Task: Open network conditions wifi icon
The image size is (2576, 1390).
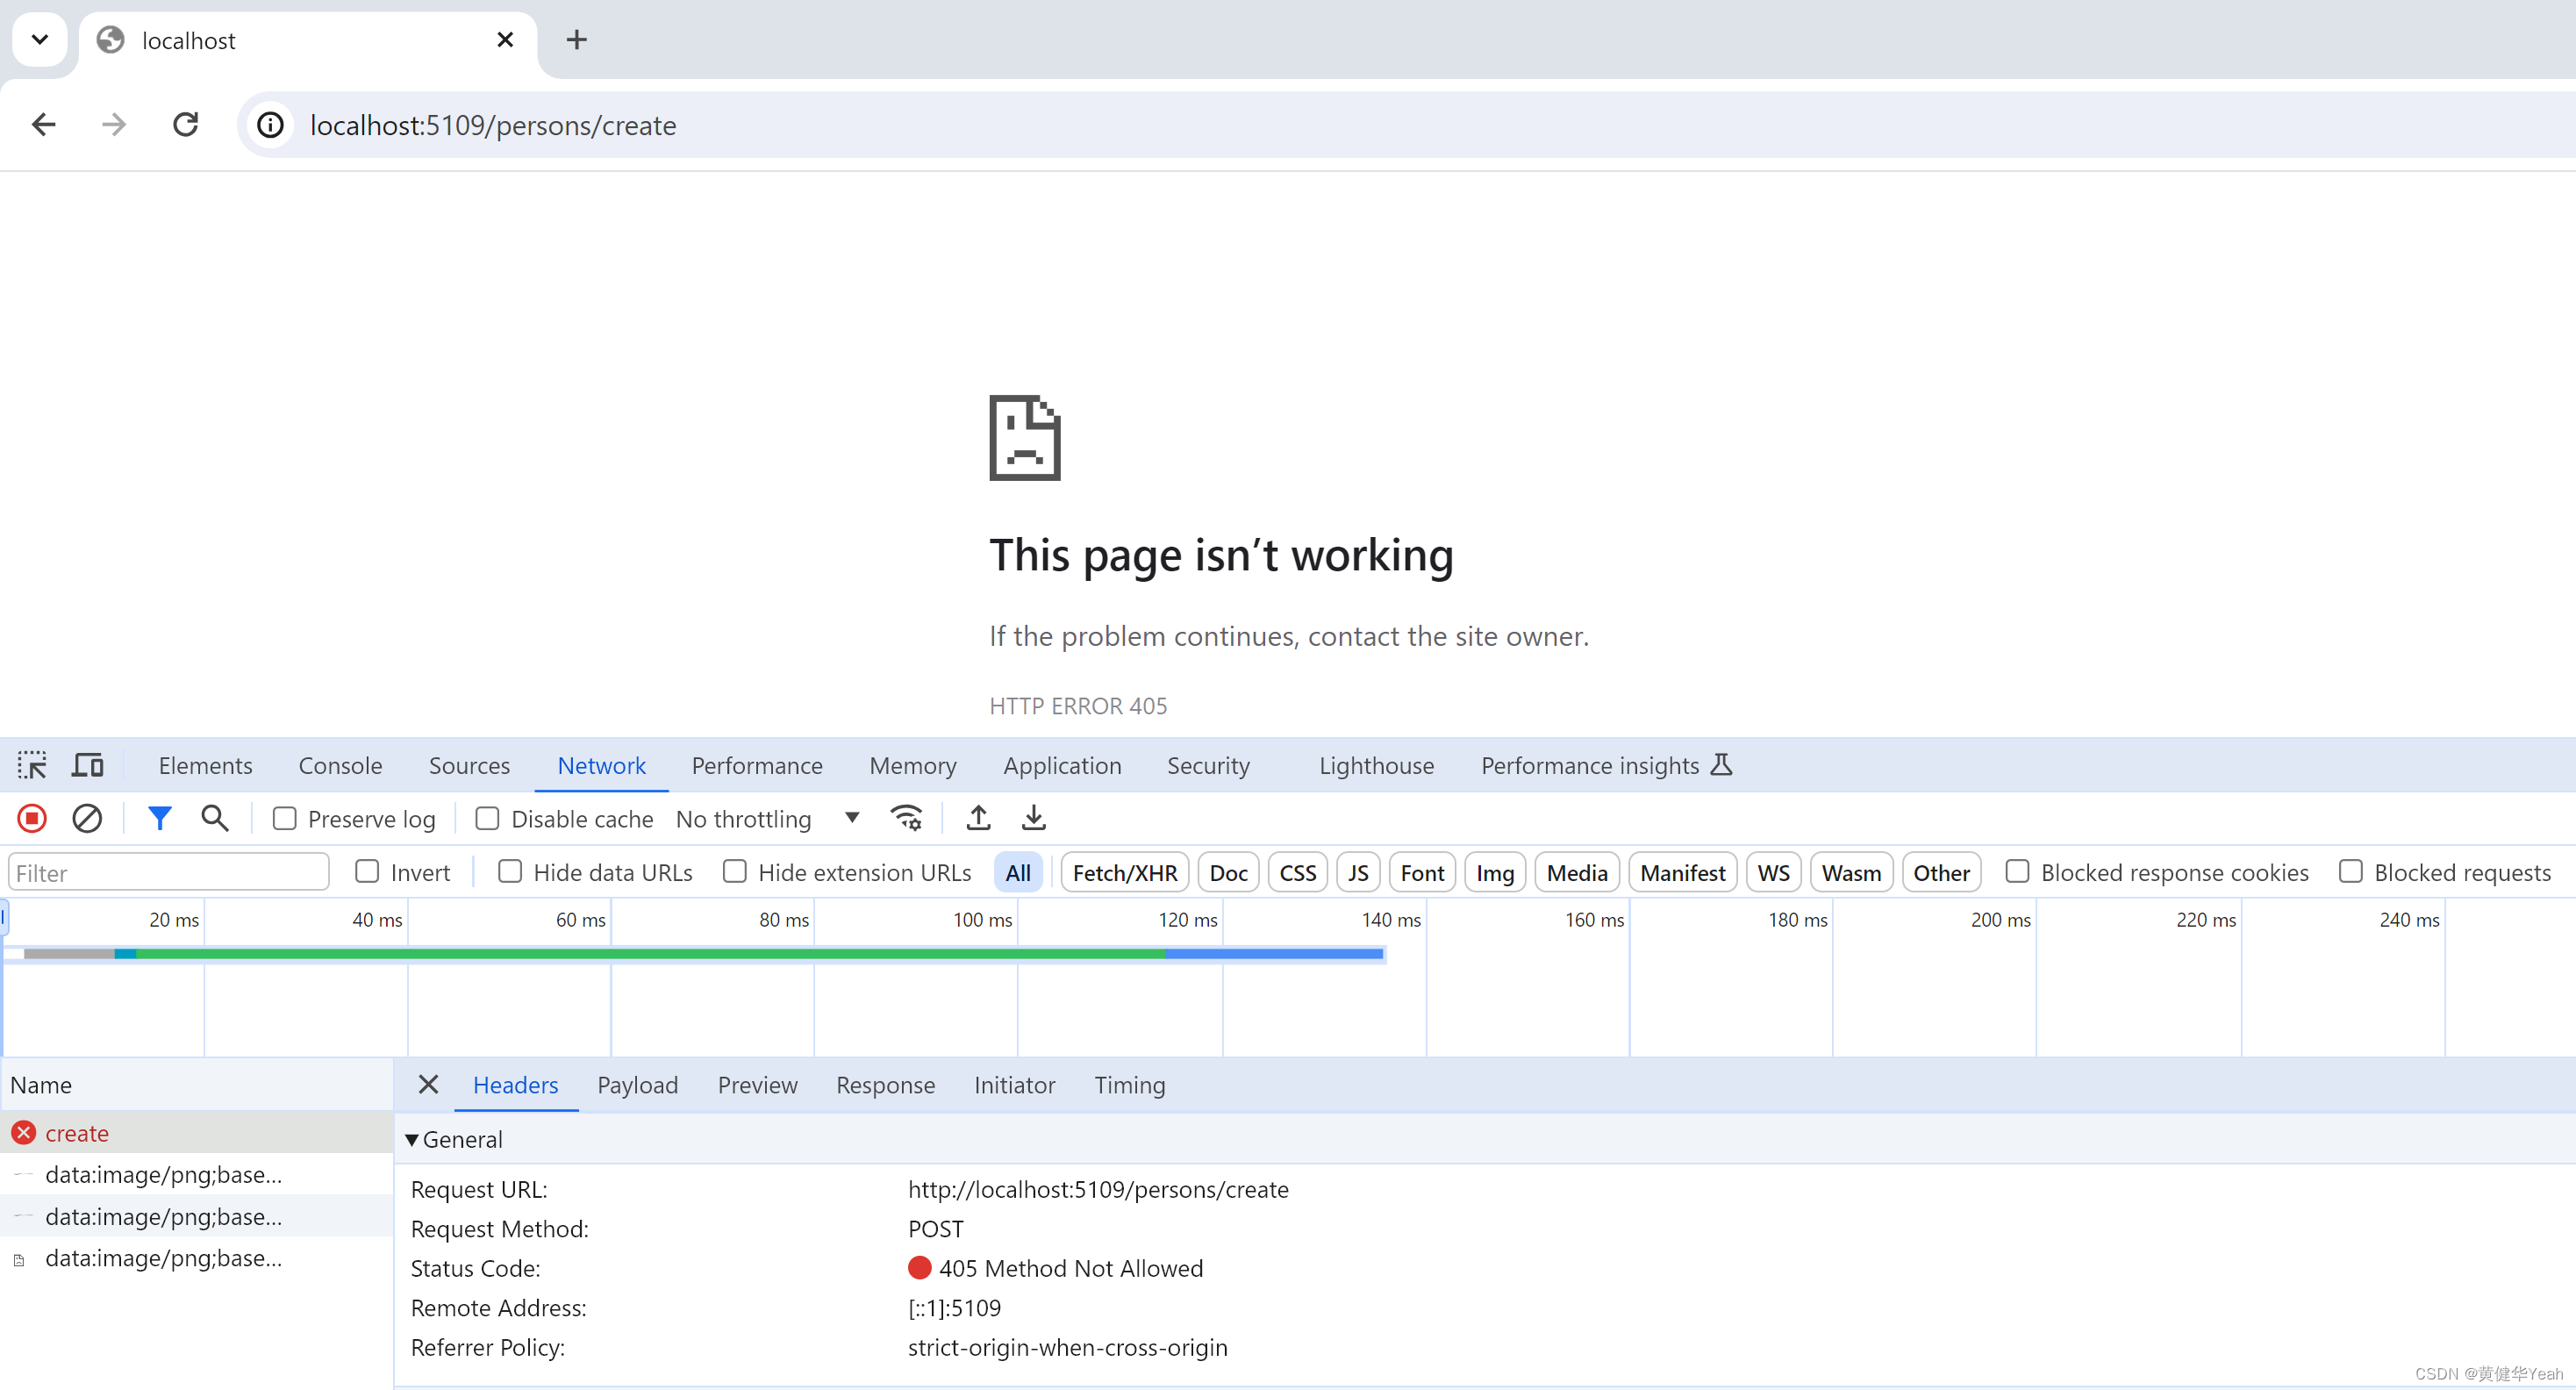Action: (x=906, y=819)
